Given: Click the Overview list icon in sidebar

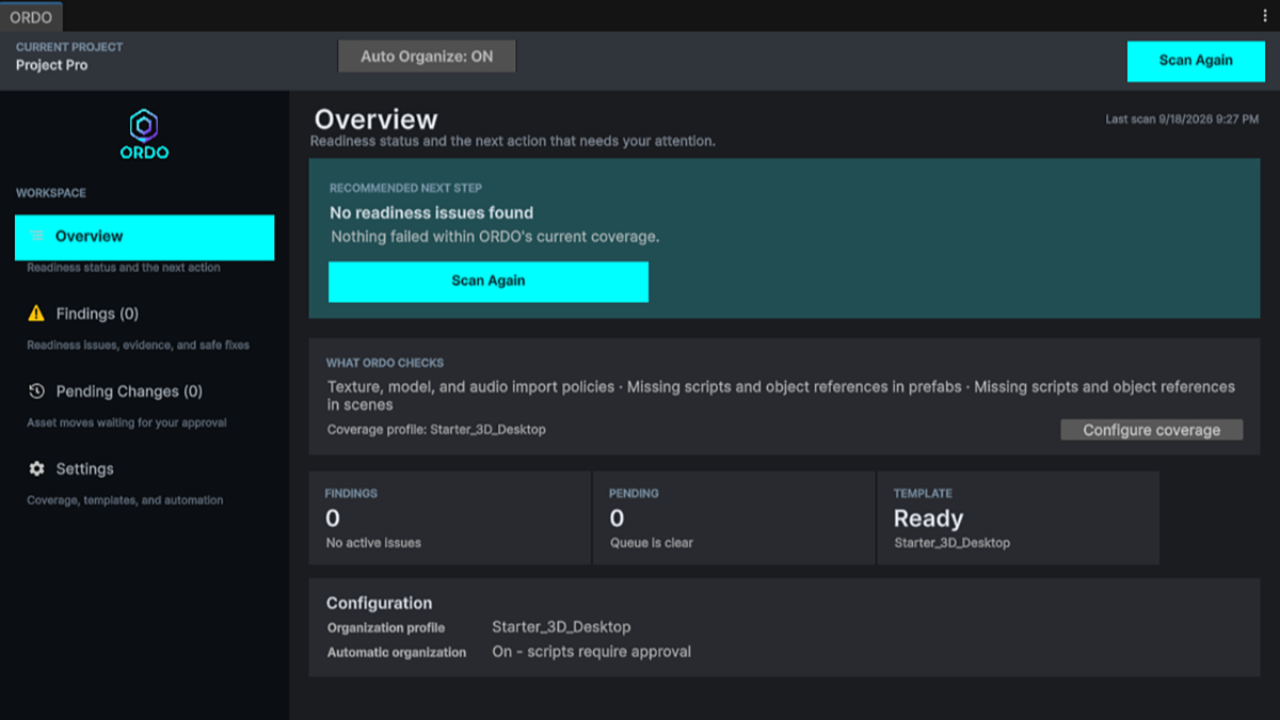Looking at the screenshot, I should [37, 236].
